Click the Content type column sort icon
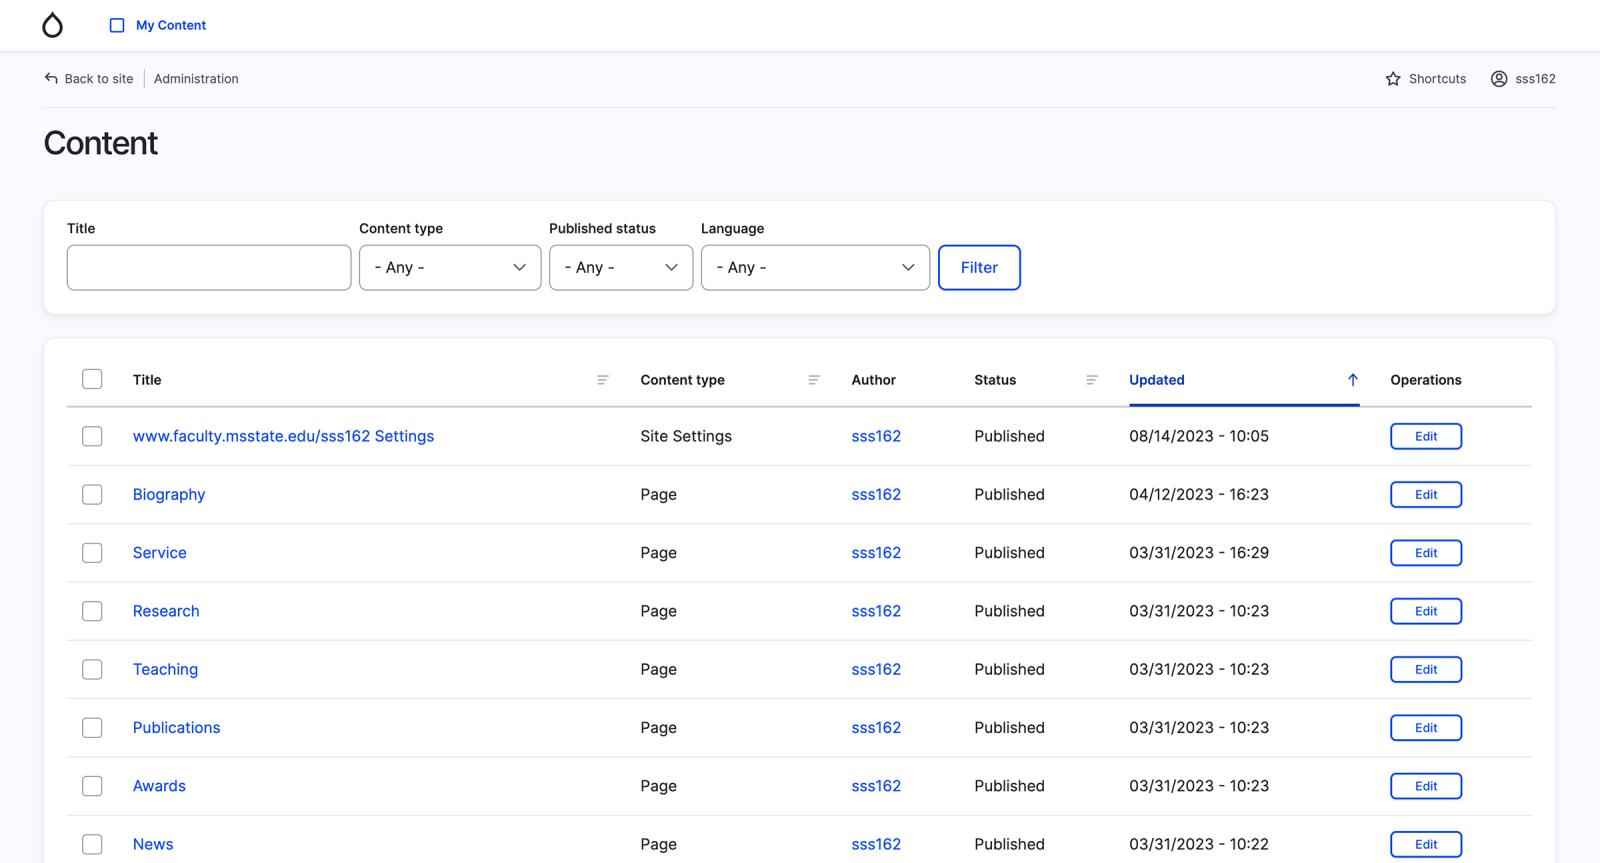Viewport: 1600px width, 863px height. click(814, 380)
